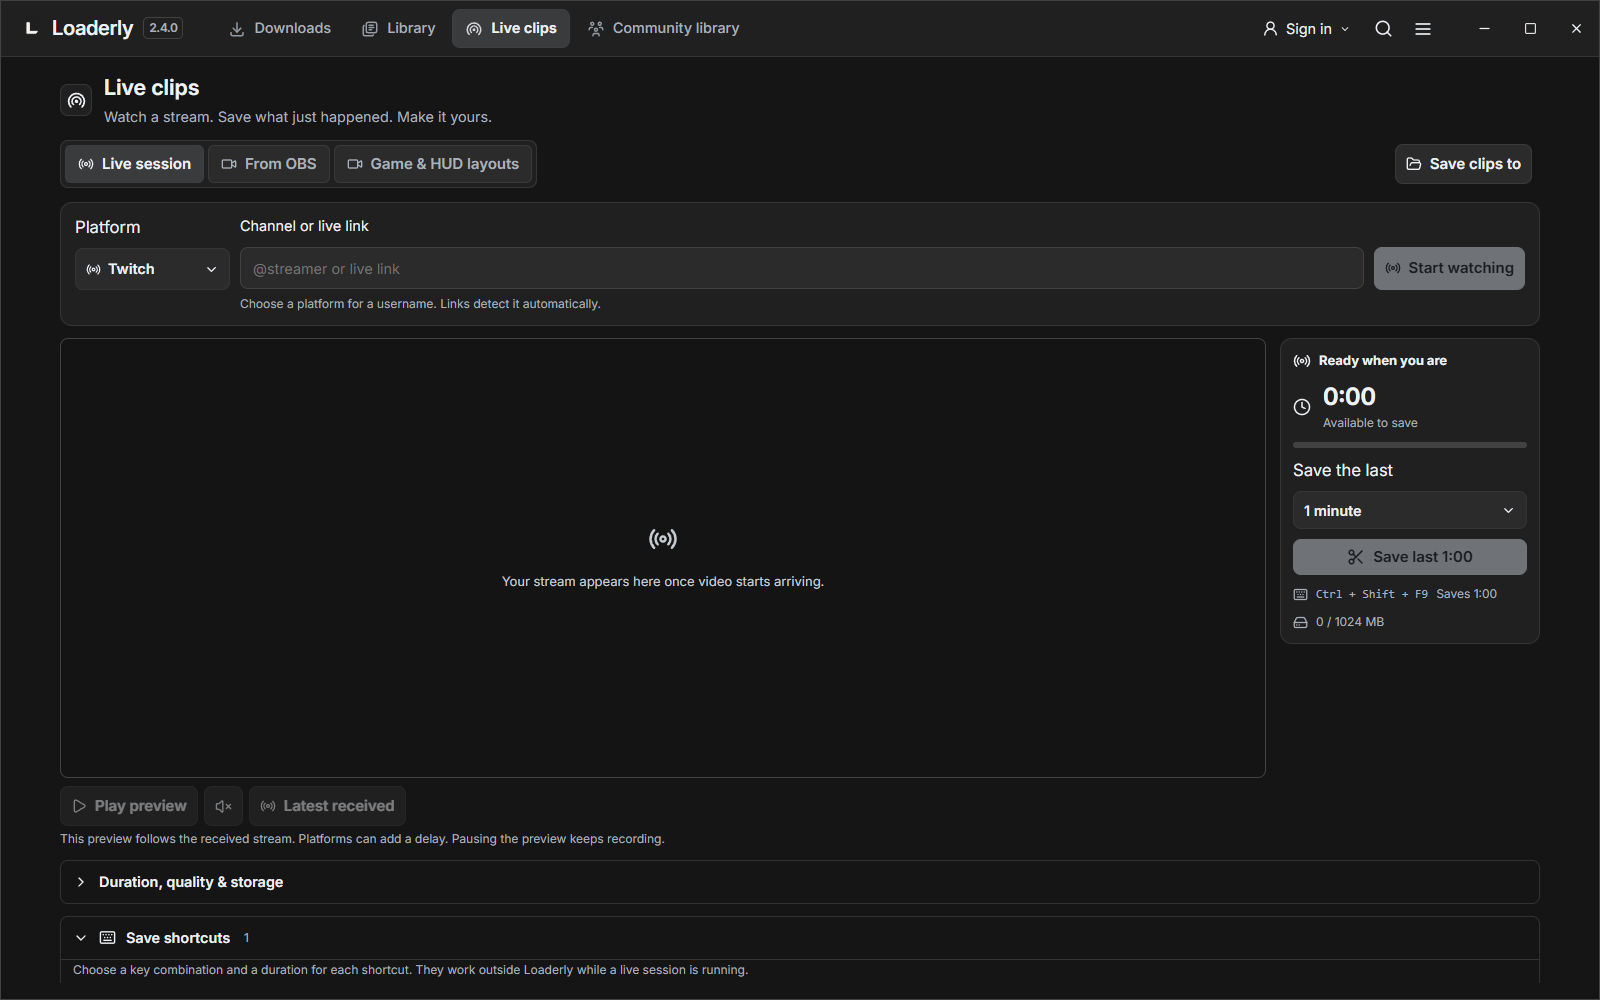Viewport: 1600px width, 1000px height.
Task: Select the Live clips tab
Action: pos(511,28)
